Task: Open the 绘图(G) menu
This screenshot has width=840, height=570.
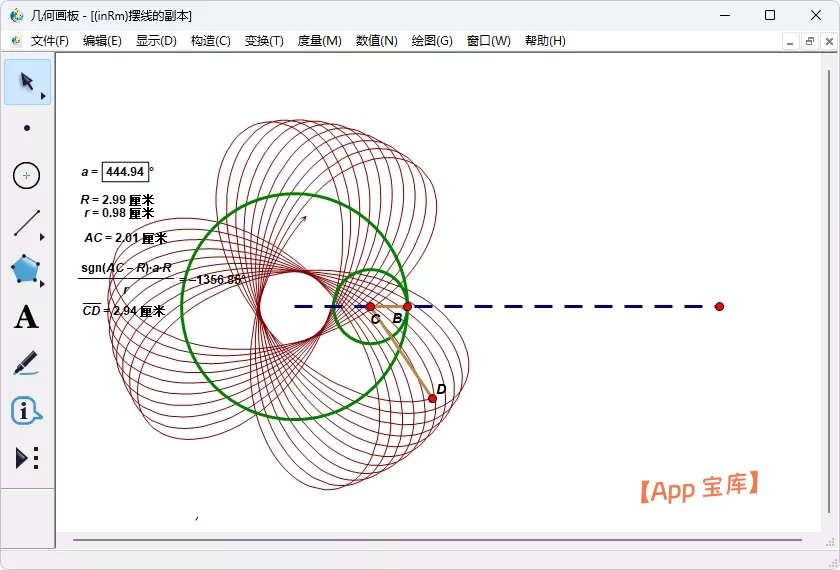Action: (x=432, y=41)
